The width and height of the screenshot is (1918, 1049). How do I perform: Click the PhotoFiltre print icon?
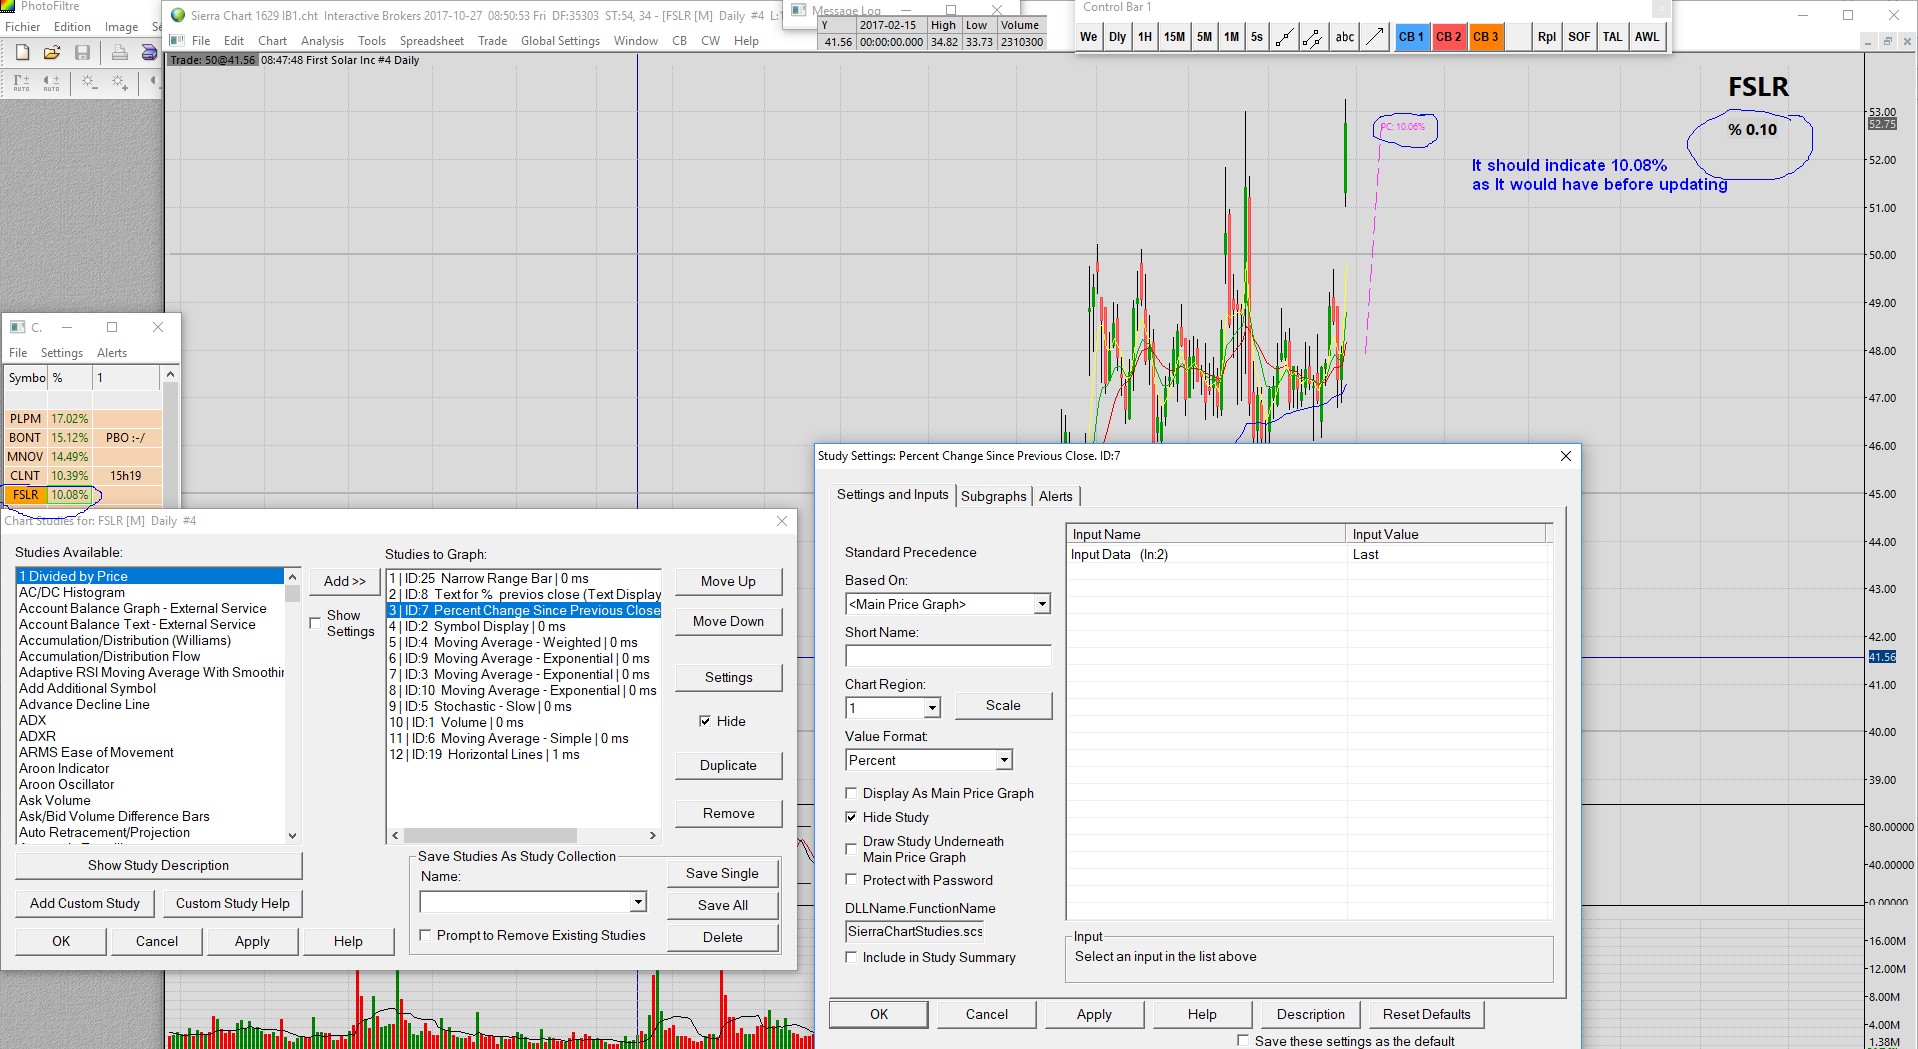pos(119,52)
